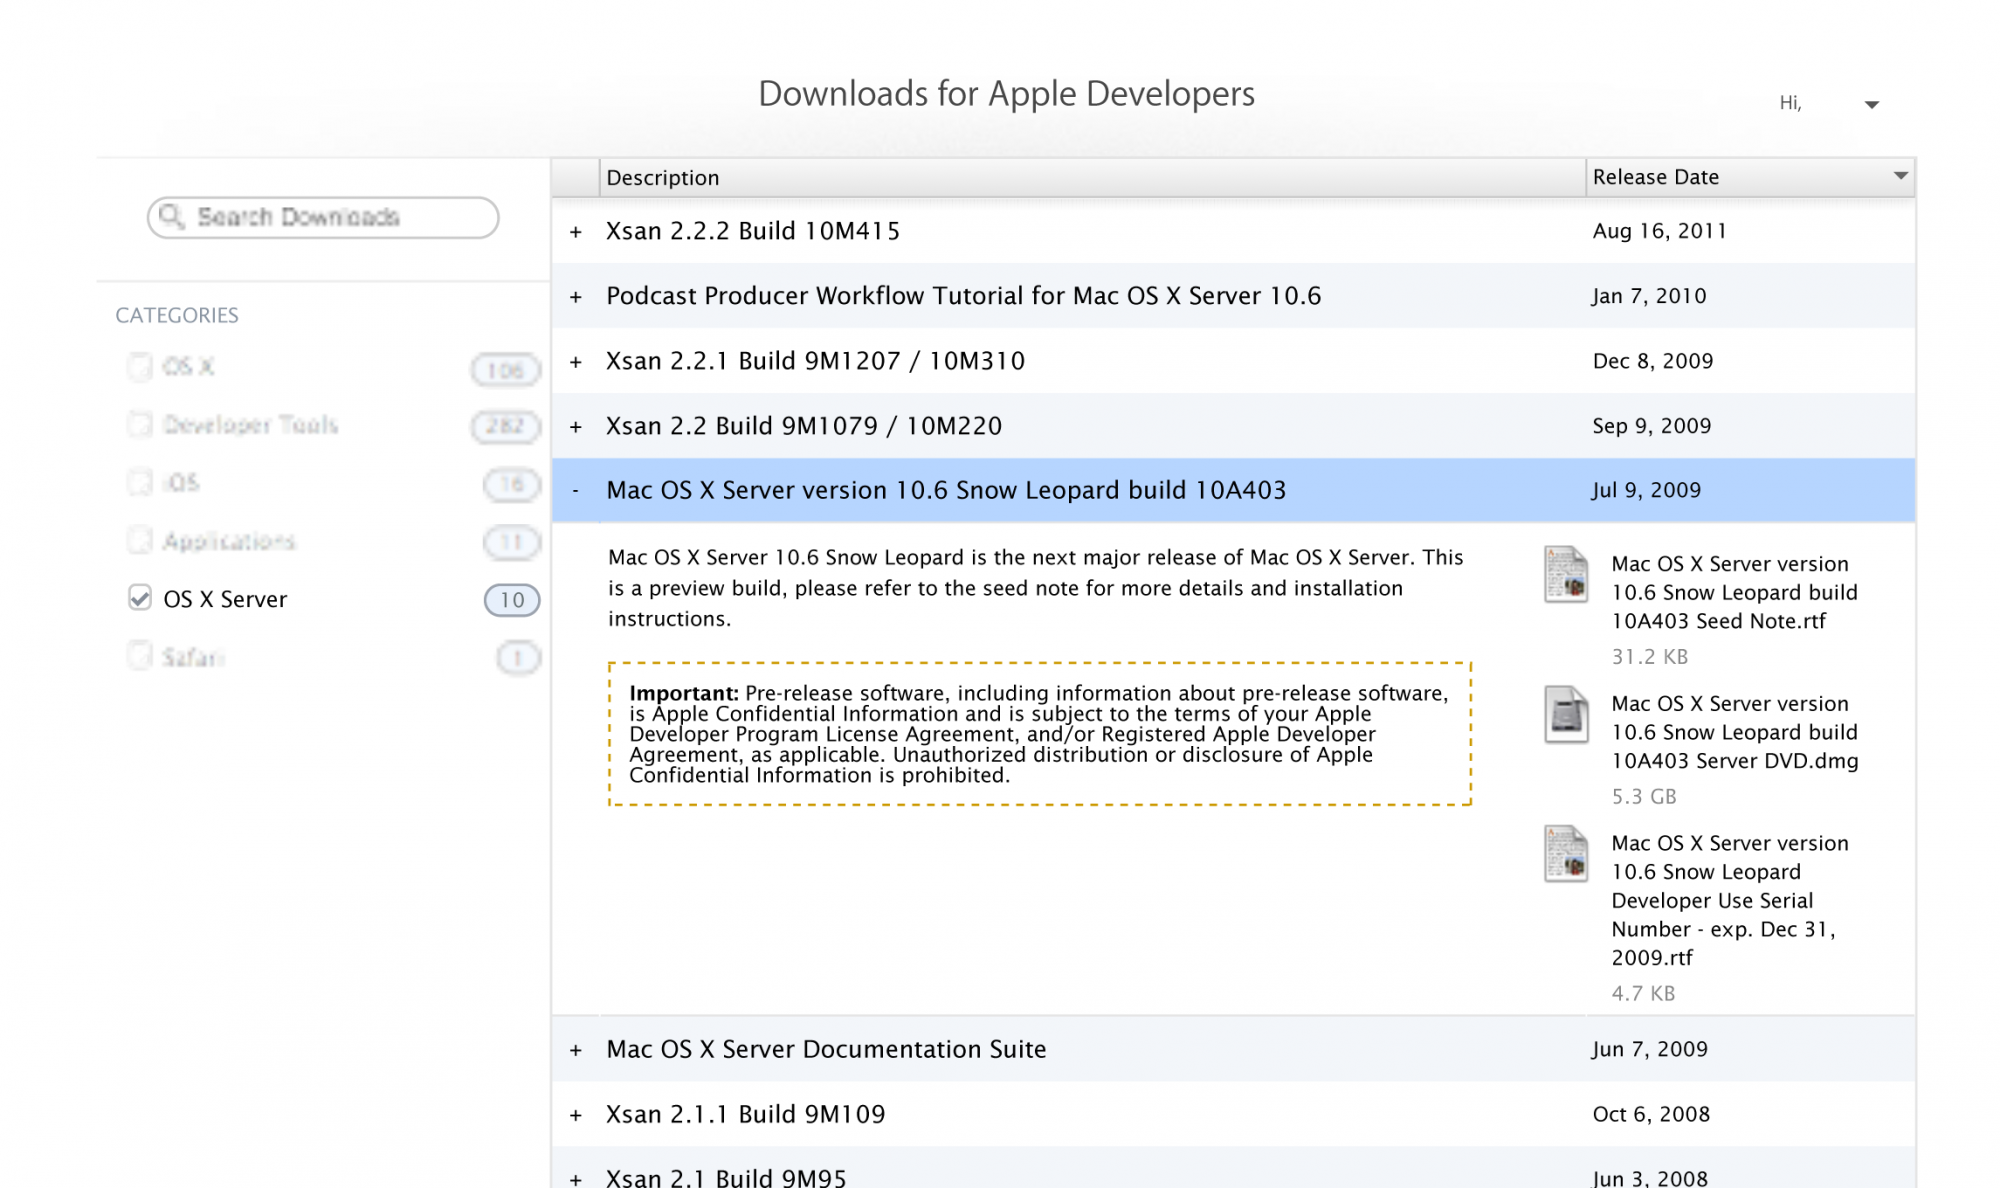Check the iOS category checkbox

(140, 482)
